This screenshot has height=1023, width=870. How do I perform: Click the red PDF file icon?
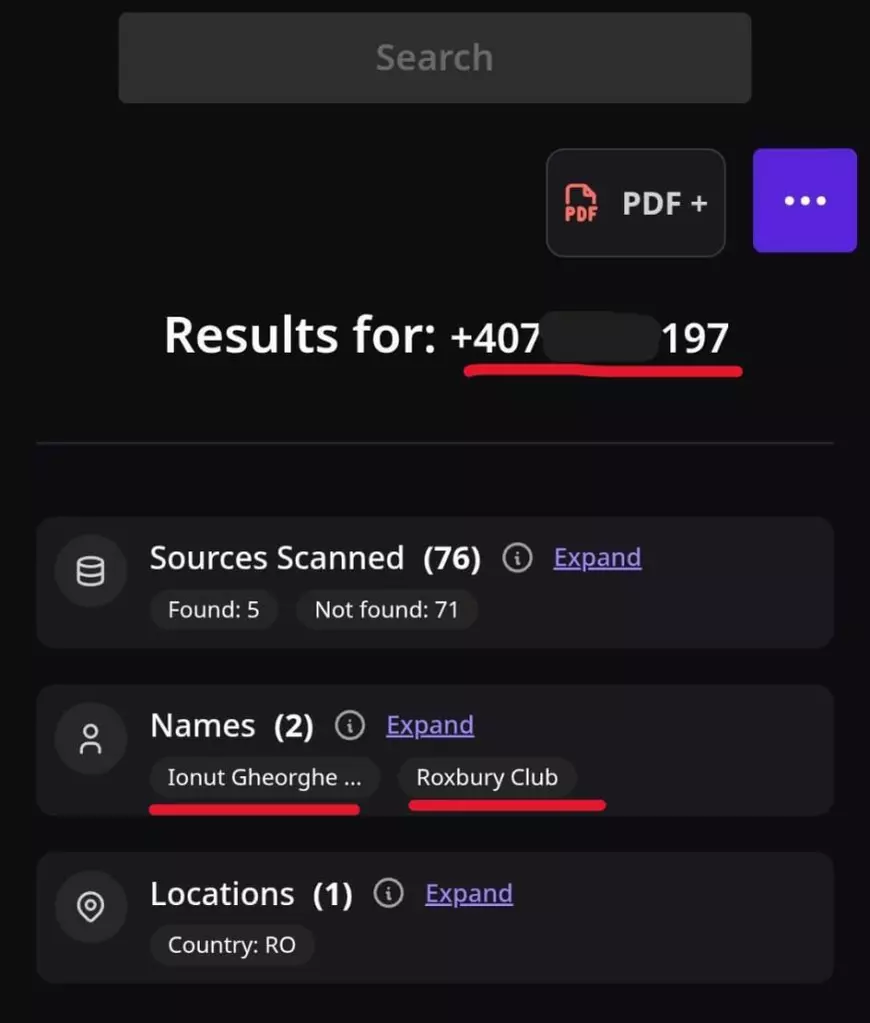point(581,203)
